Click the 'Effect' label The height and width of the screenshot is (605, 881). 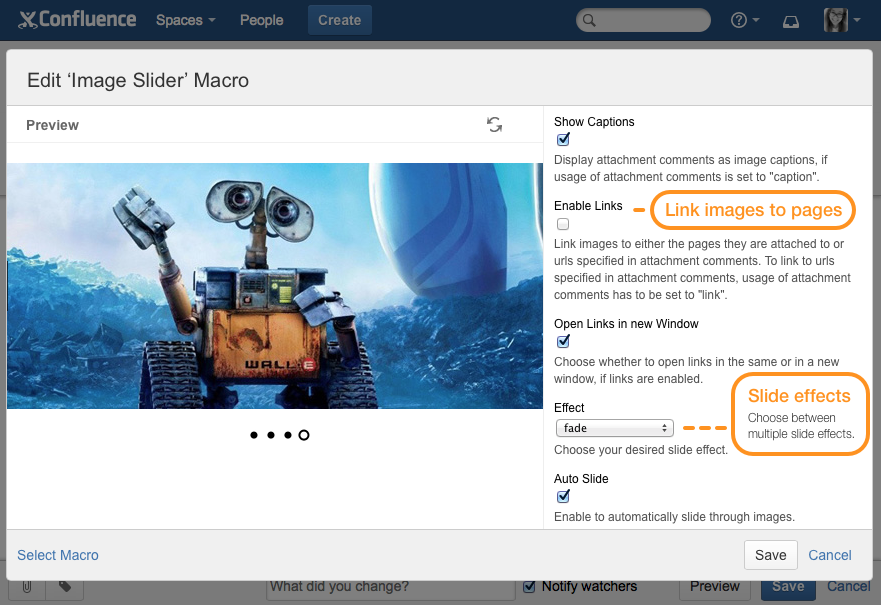569,408
